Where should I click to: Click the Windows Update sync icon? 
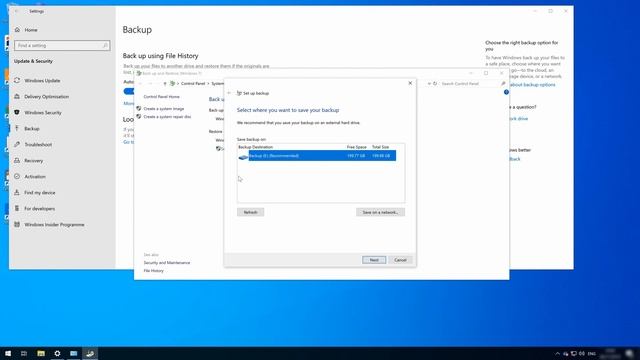[x=17, y=80]
